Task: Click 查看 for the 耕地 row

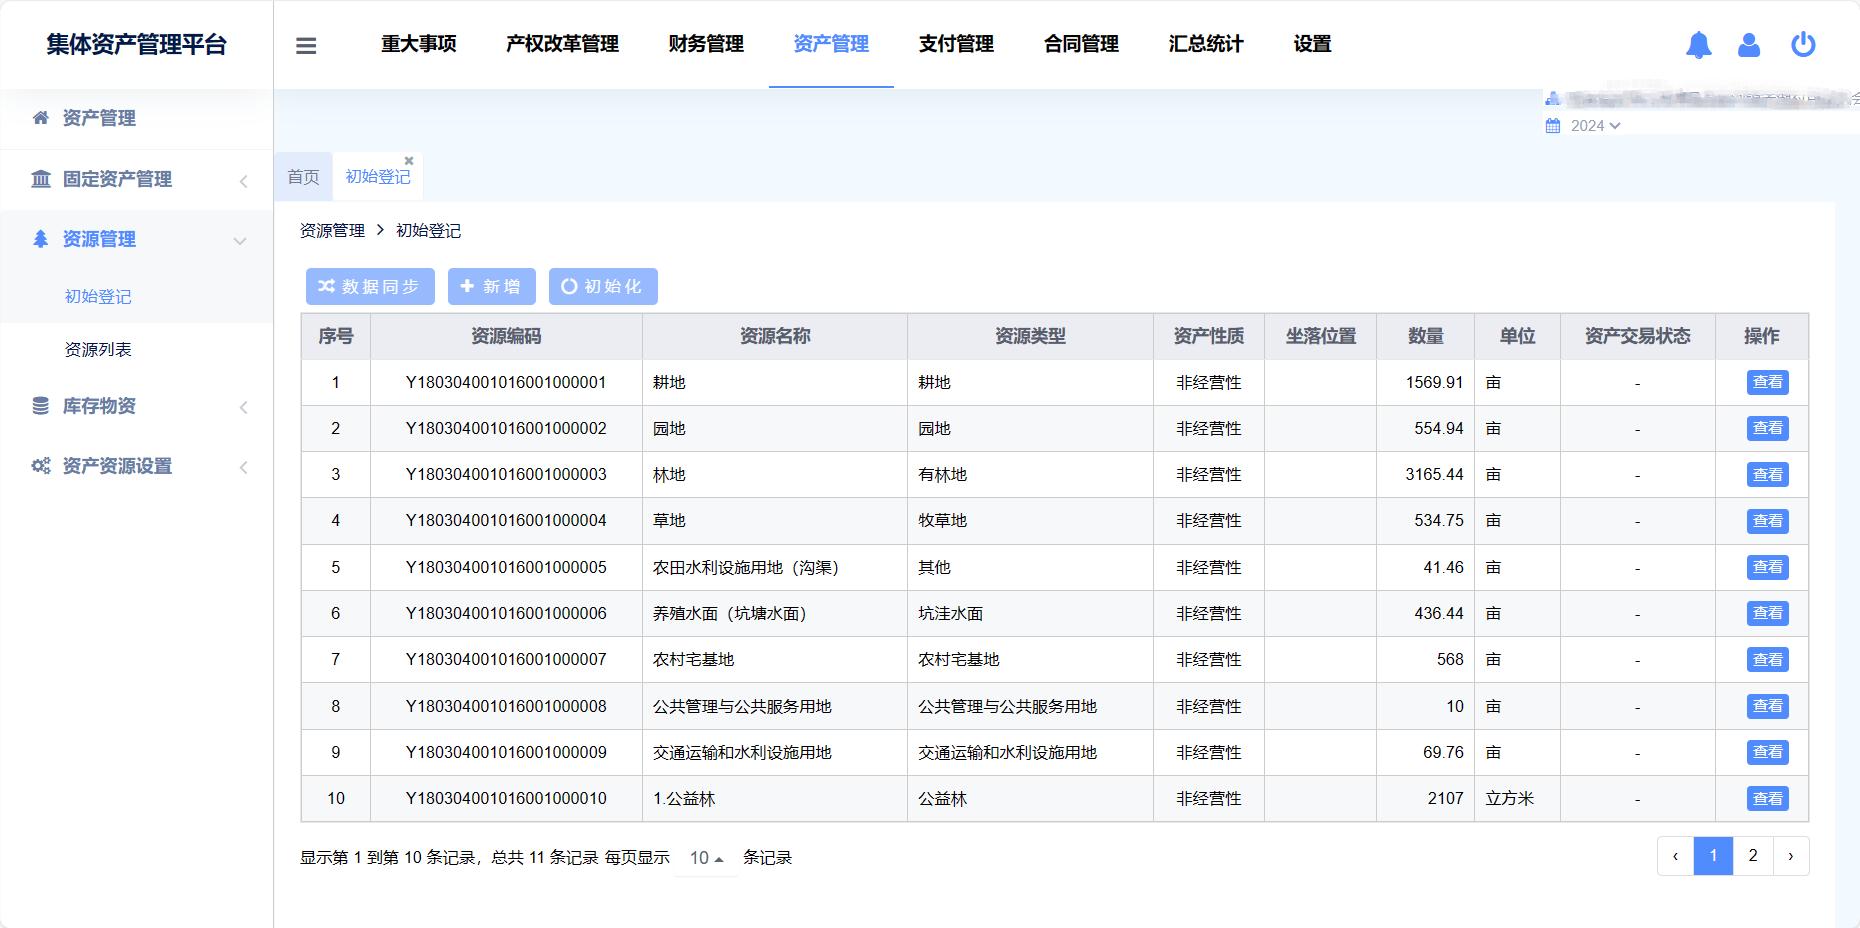Action: click(1767, 383)
